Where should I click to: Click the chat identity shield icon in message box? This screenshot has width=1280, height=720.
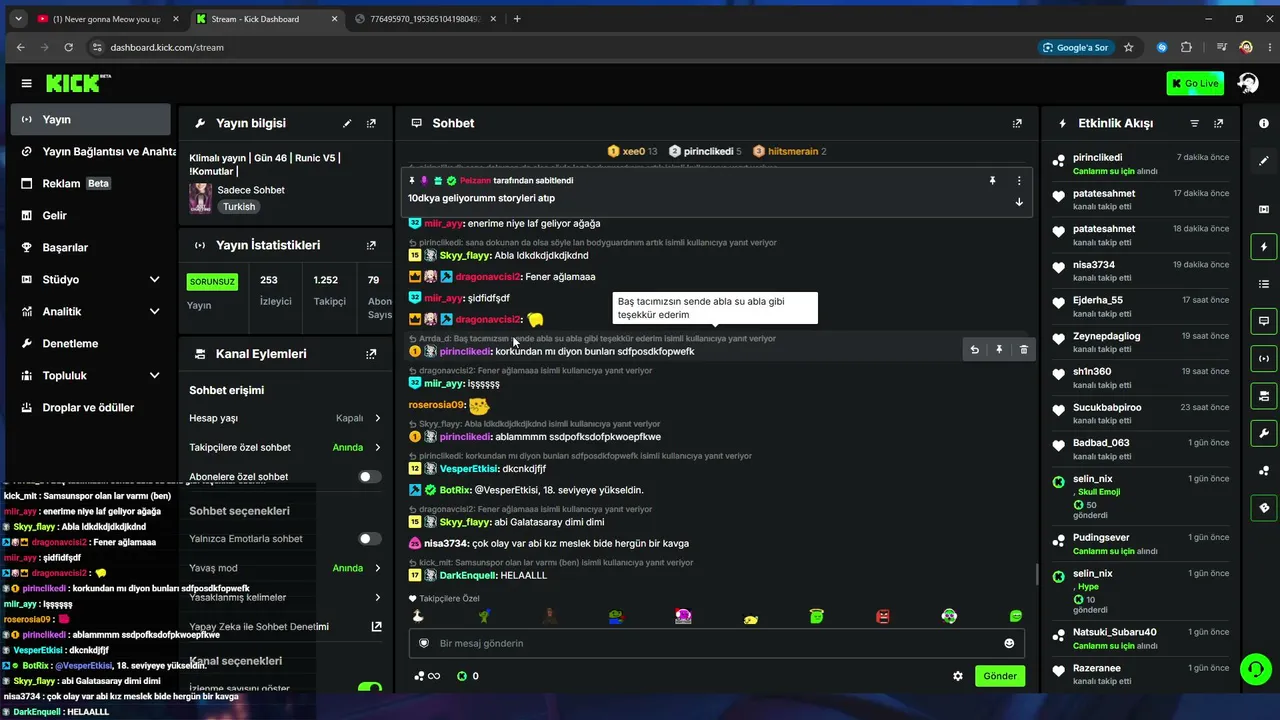(x=424, y=643)
